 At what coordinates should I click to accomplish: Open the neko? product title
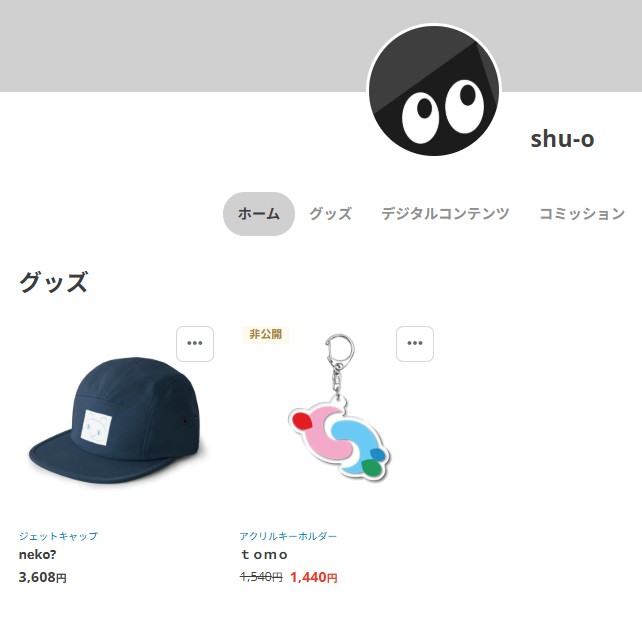coord(37,555)
